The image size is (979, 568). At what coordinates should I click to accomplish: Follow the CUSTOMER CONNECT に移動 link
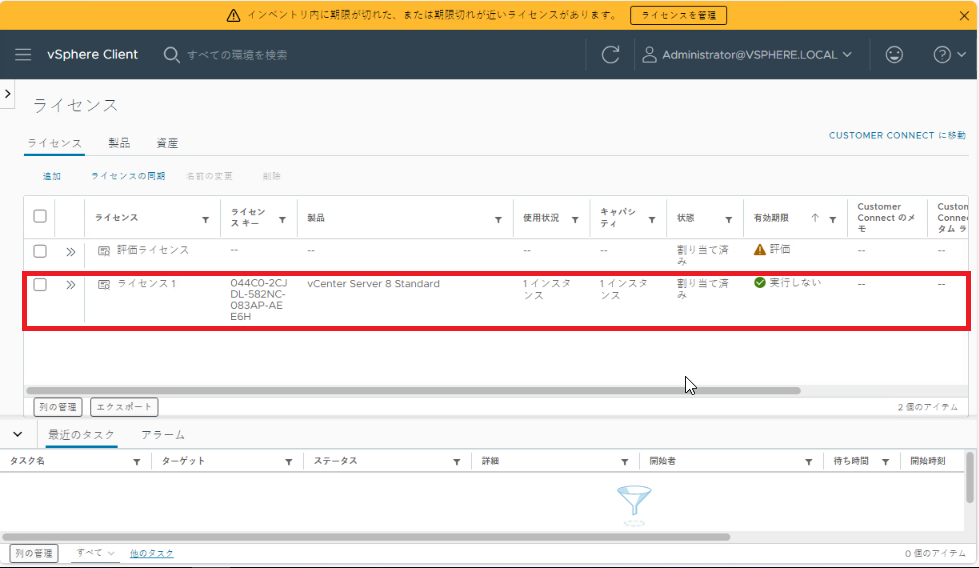[897, 135]
